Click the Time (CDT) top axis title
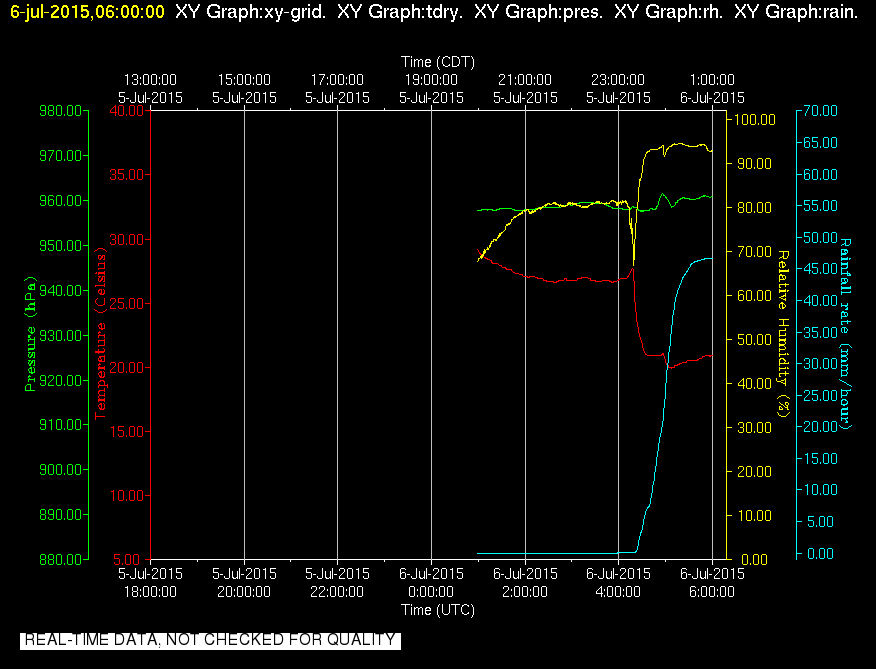876x669 pixels. (438, 61)
